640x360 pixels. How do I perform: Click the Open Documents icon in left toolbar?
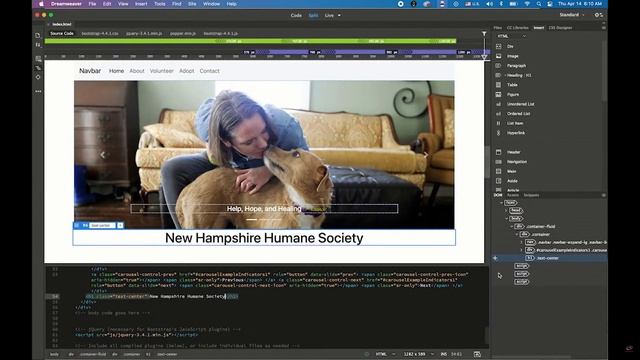point(38,36)
